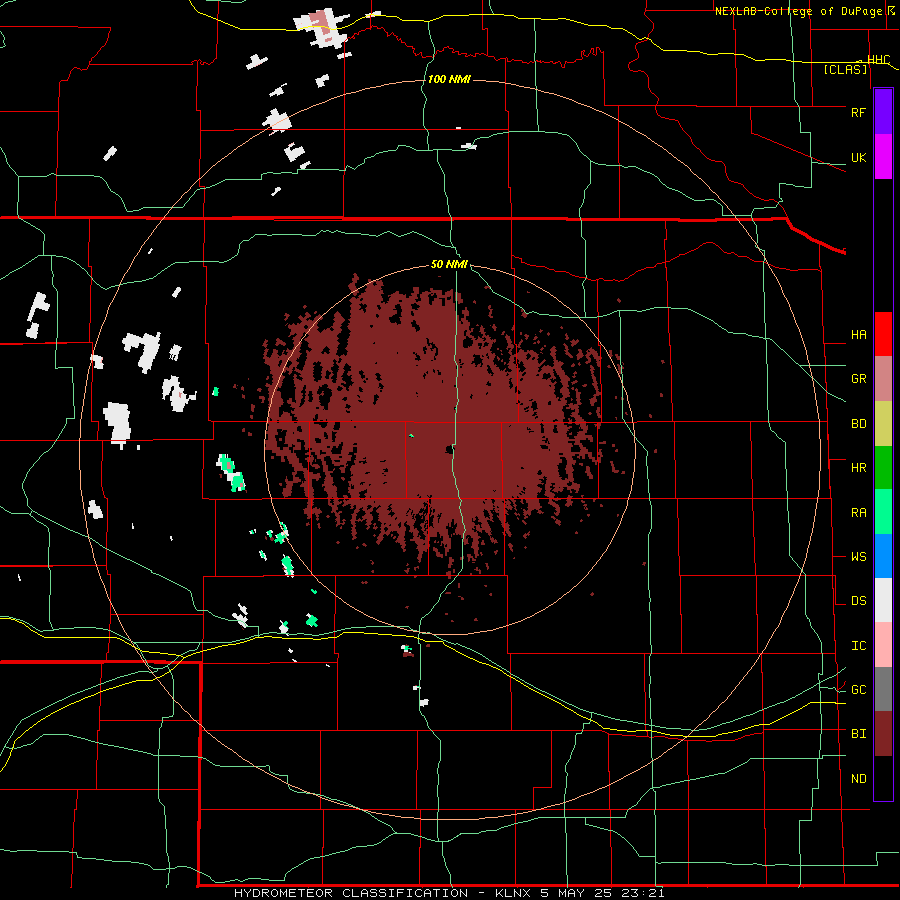Click the RA legend label
The image size is (900, 900).
[859, 513]
